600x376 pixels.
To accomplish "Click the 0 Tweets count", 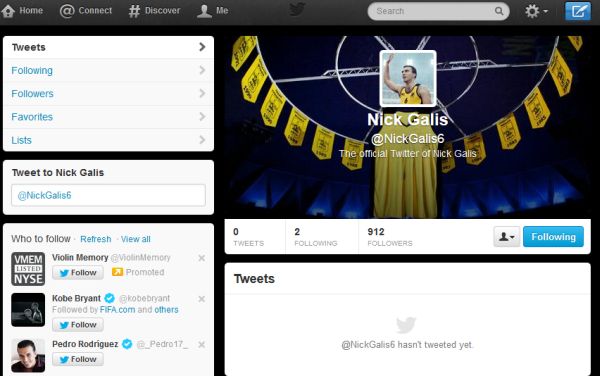I will pos(249,237).
